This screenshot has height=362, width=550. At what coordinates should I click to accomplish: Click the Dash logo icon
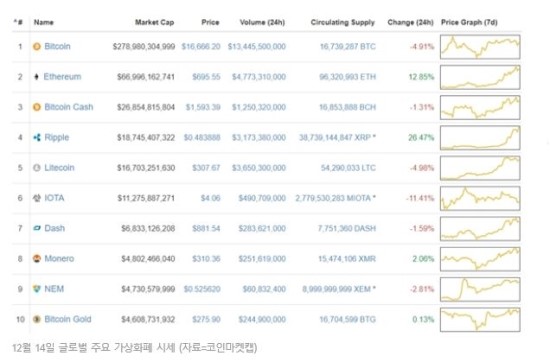pyautogui.click(x=37, y=228)
